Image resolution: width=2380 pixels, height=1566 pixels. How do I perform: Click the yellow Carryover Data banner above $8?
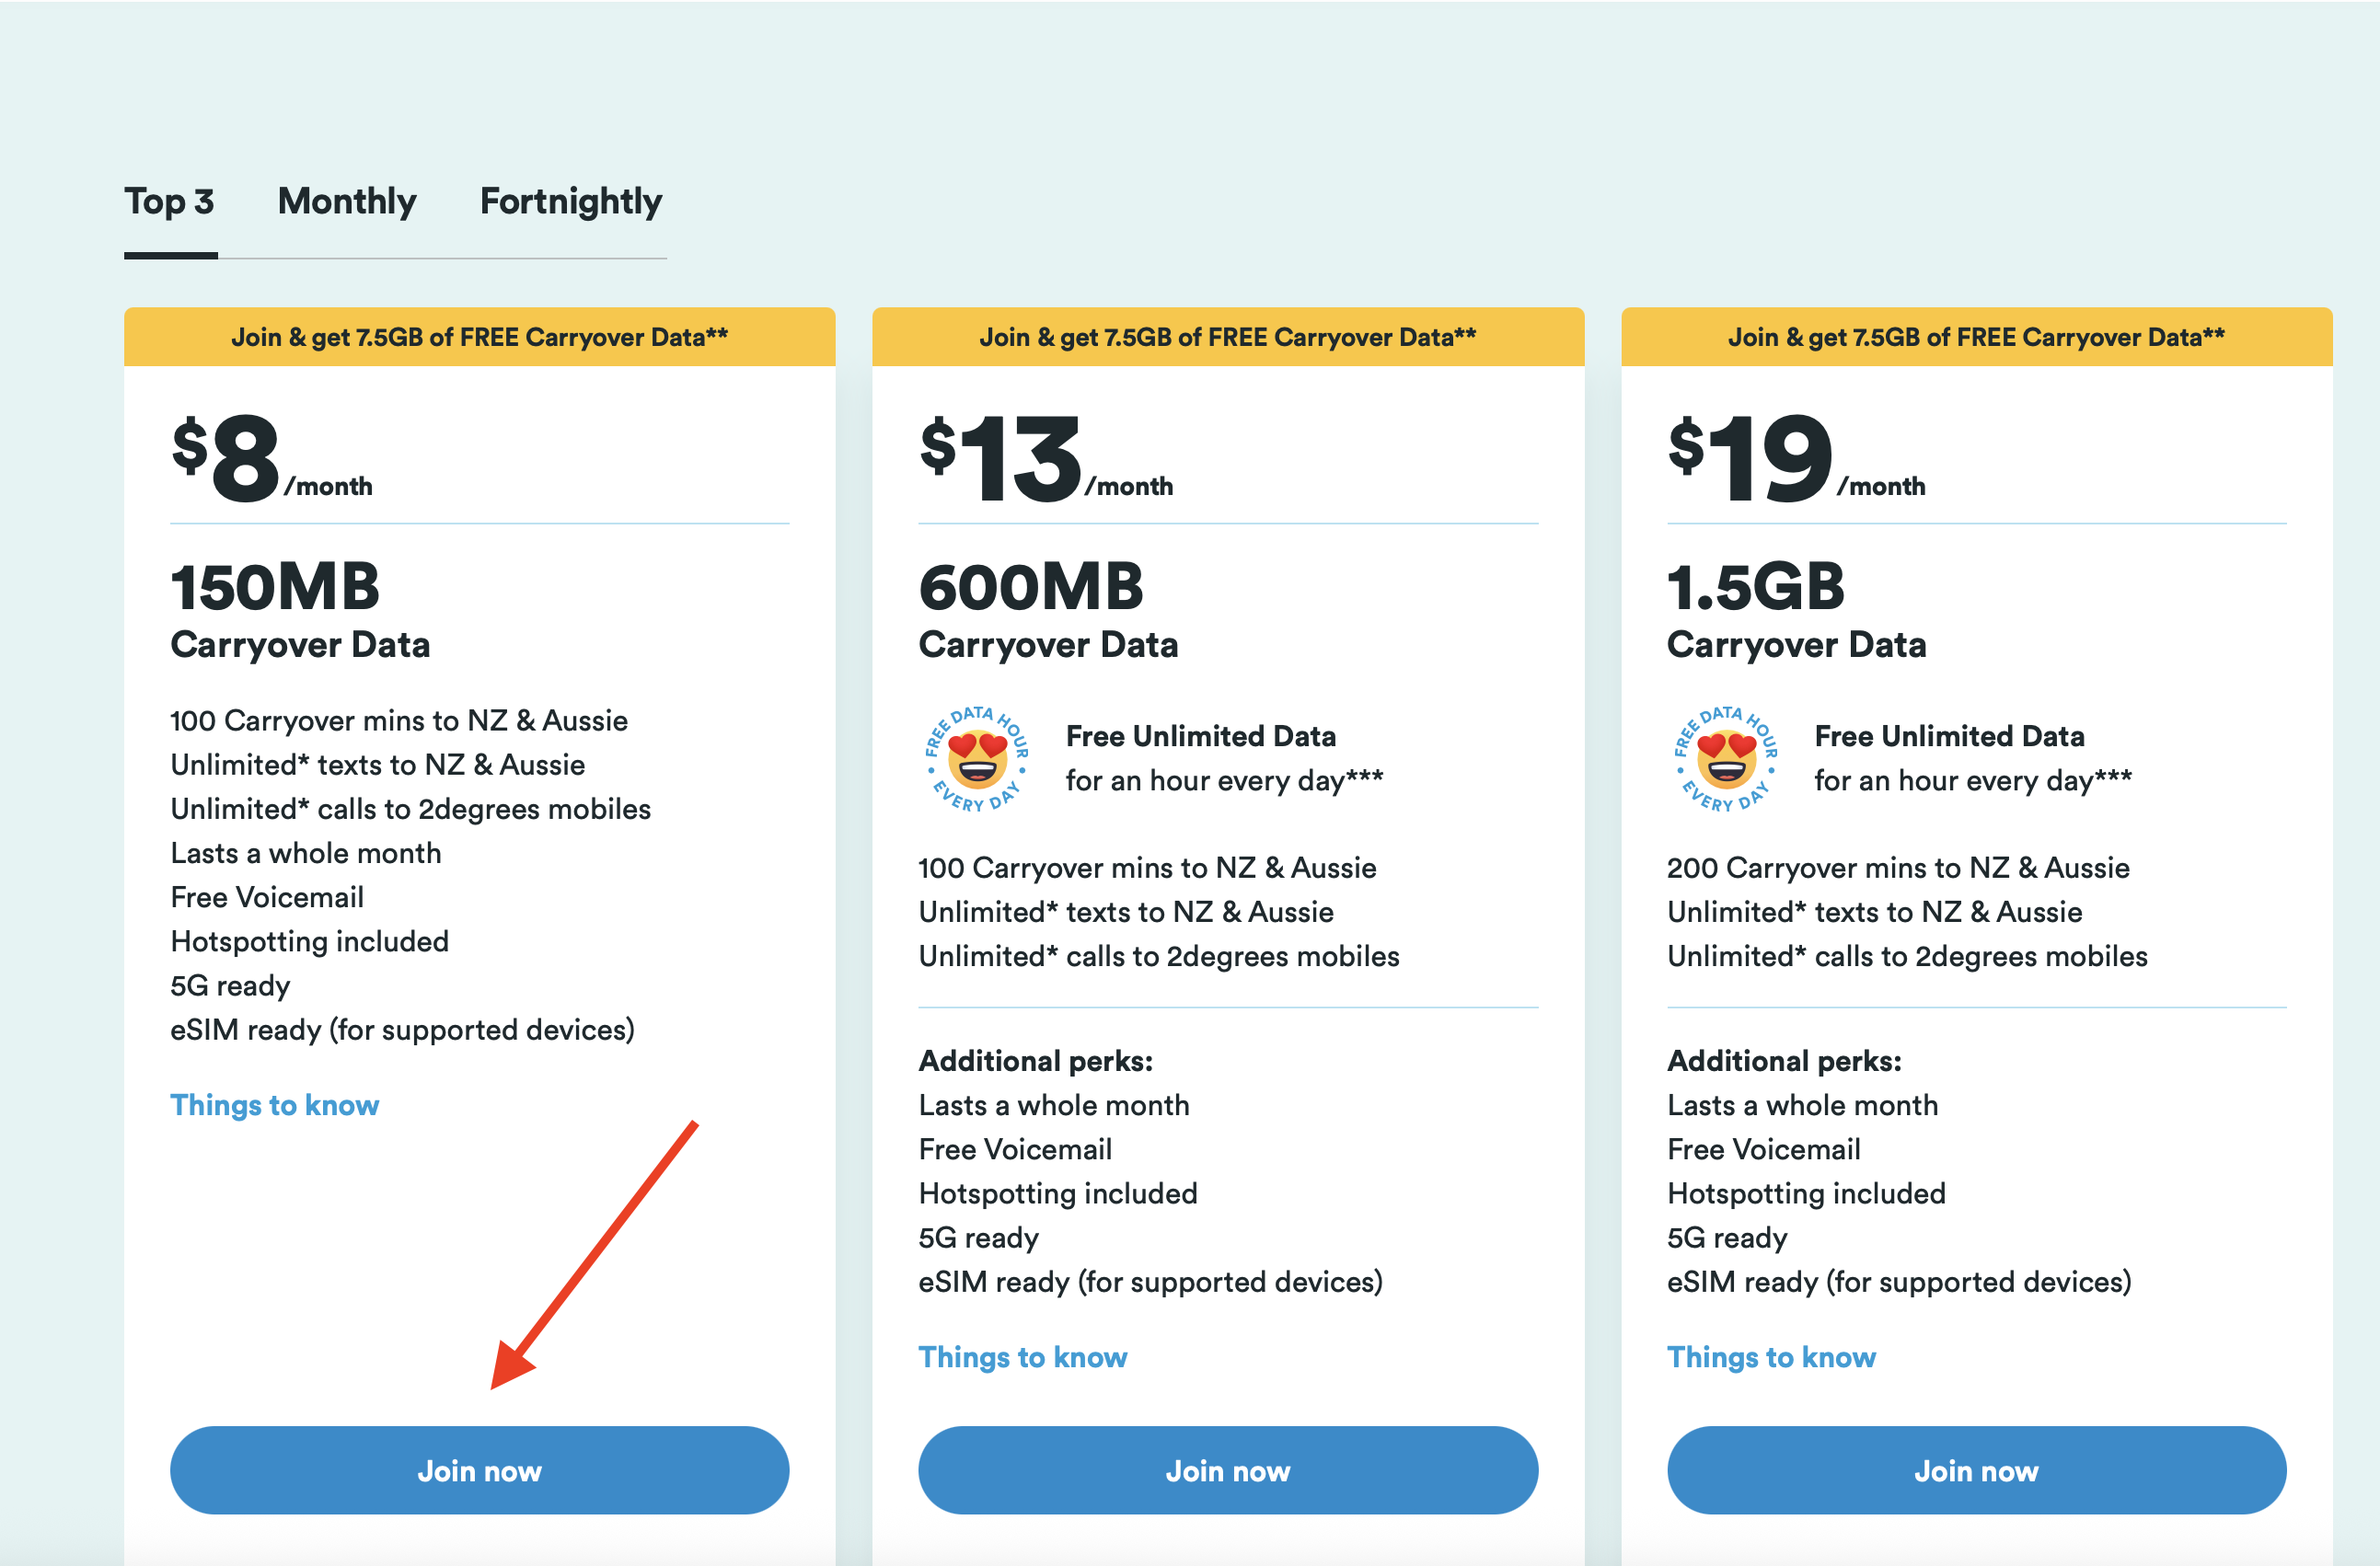pos(479,337)
